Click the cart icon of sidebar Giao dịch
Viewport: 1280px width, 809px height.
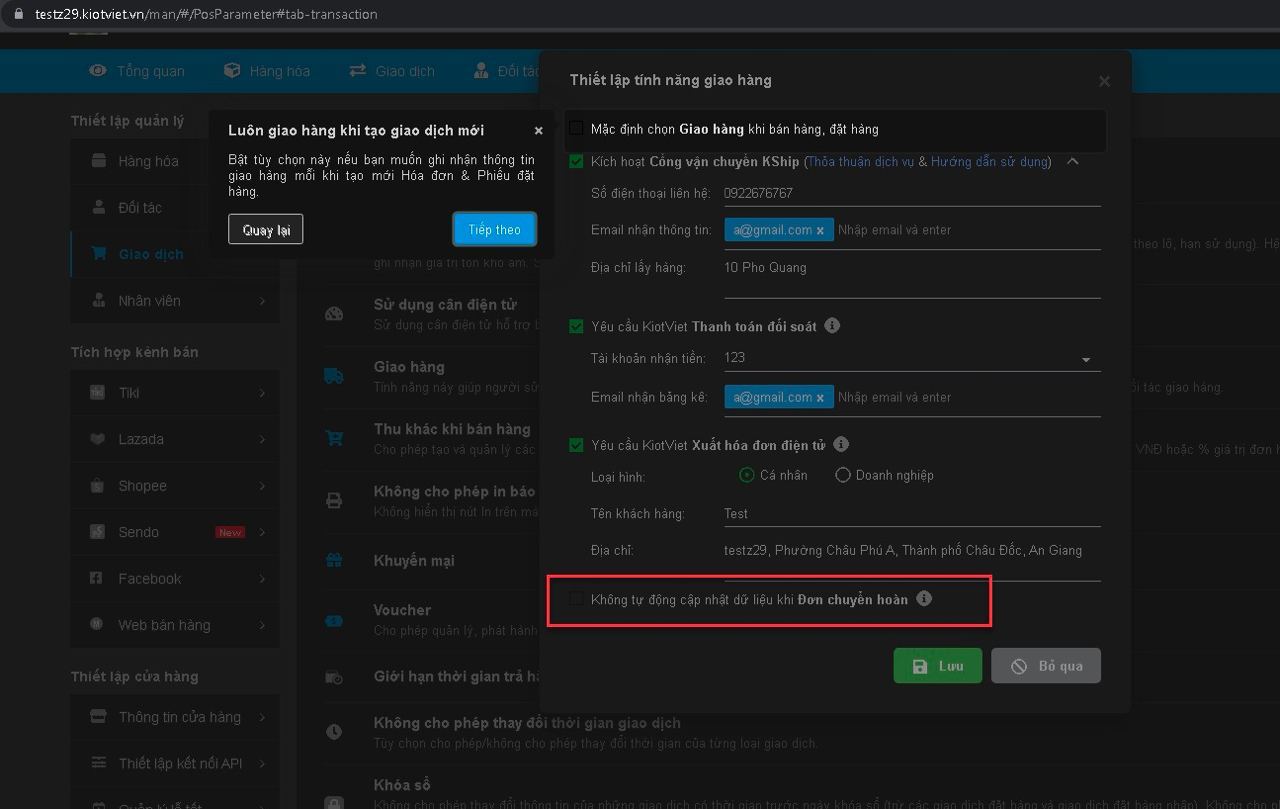pos(99,253)
